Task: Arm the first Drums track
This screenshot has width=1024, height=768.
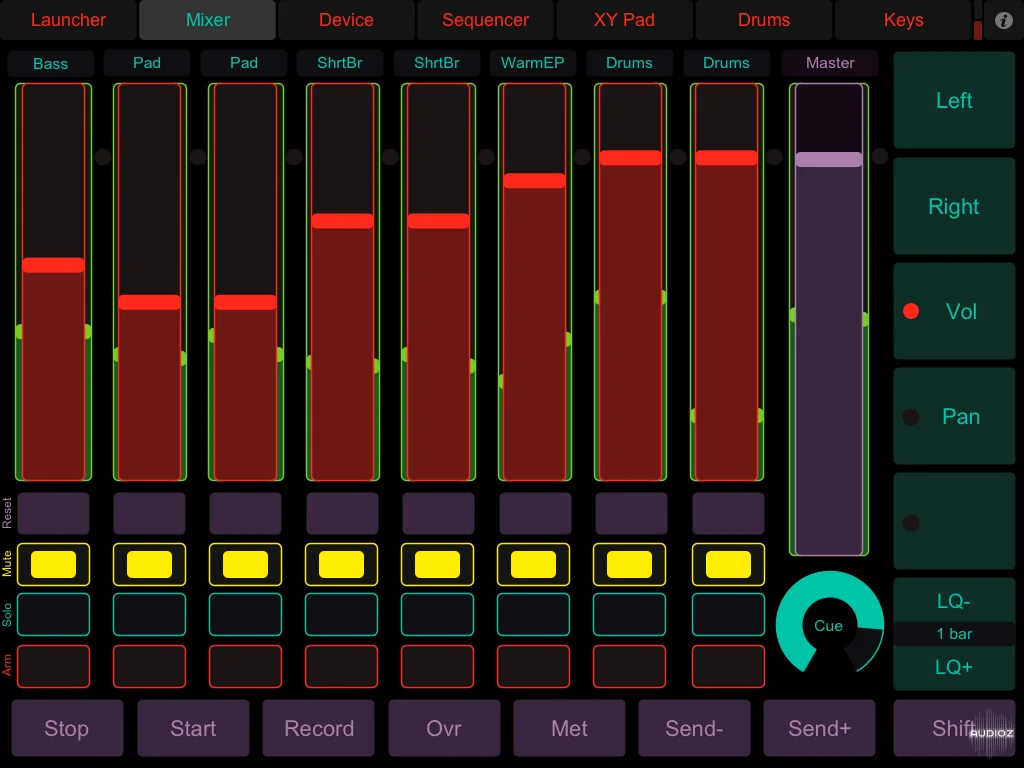Action: (x=630, y=666)
